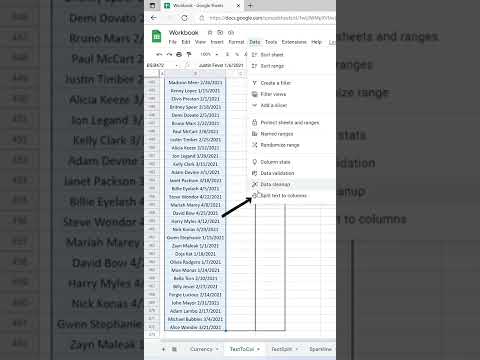Click the undo icon

pos(159,54)
